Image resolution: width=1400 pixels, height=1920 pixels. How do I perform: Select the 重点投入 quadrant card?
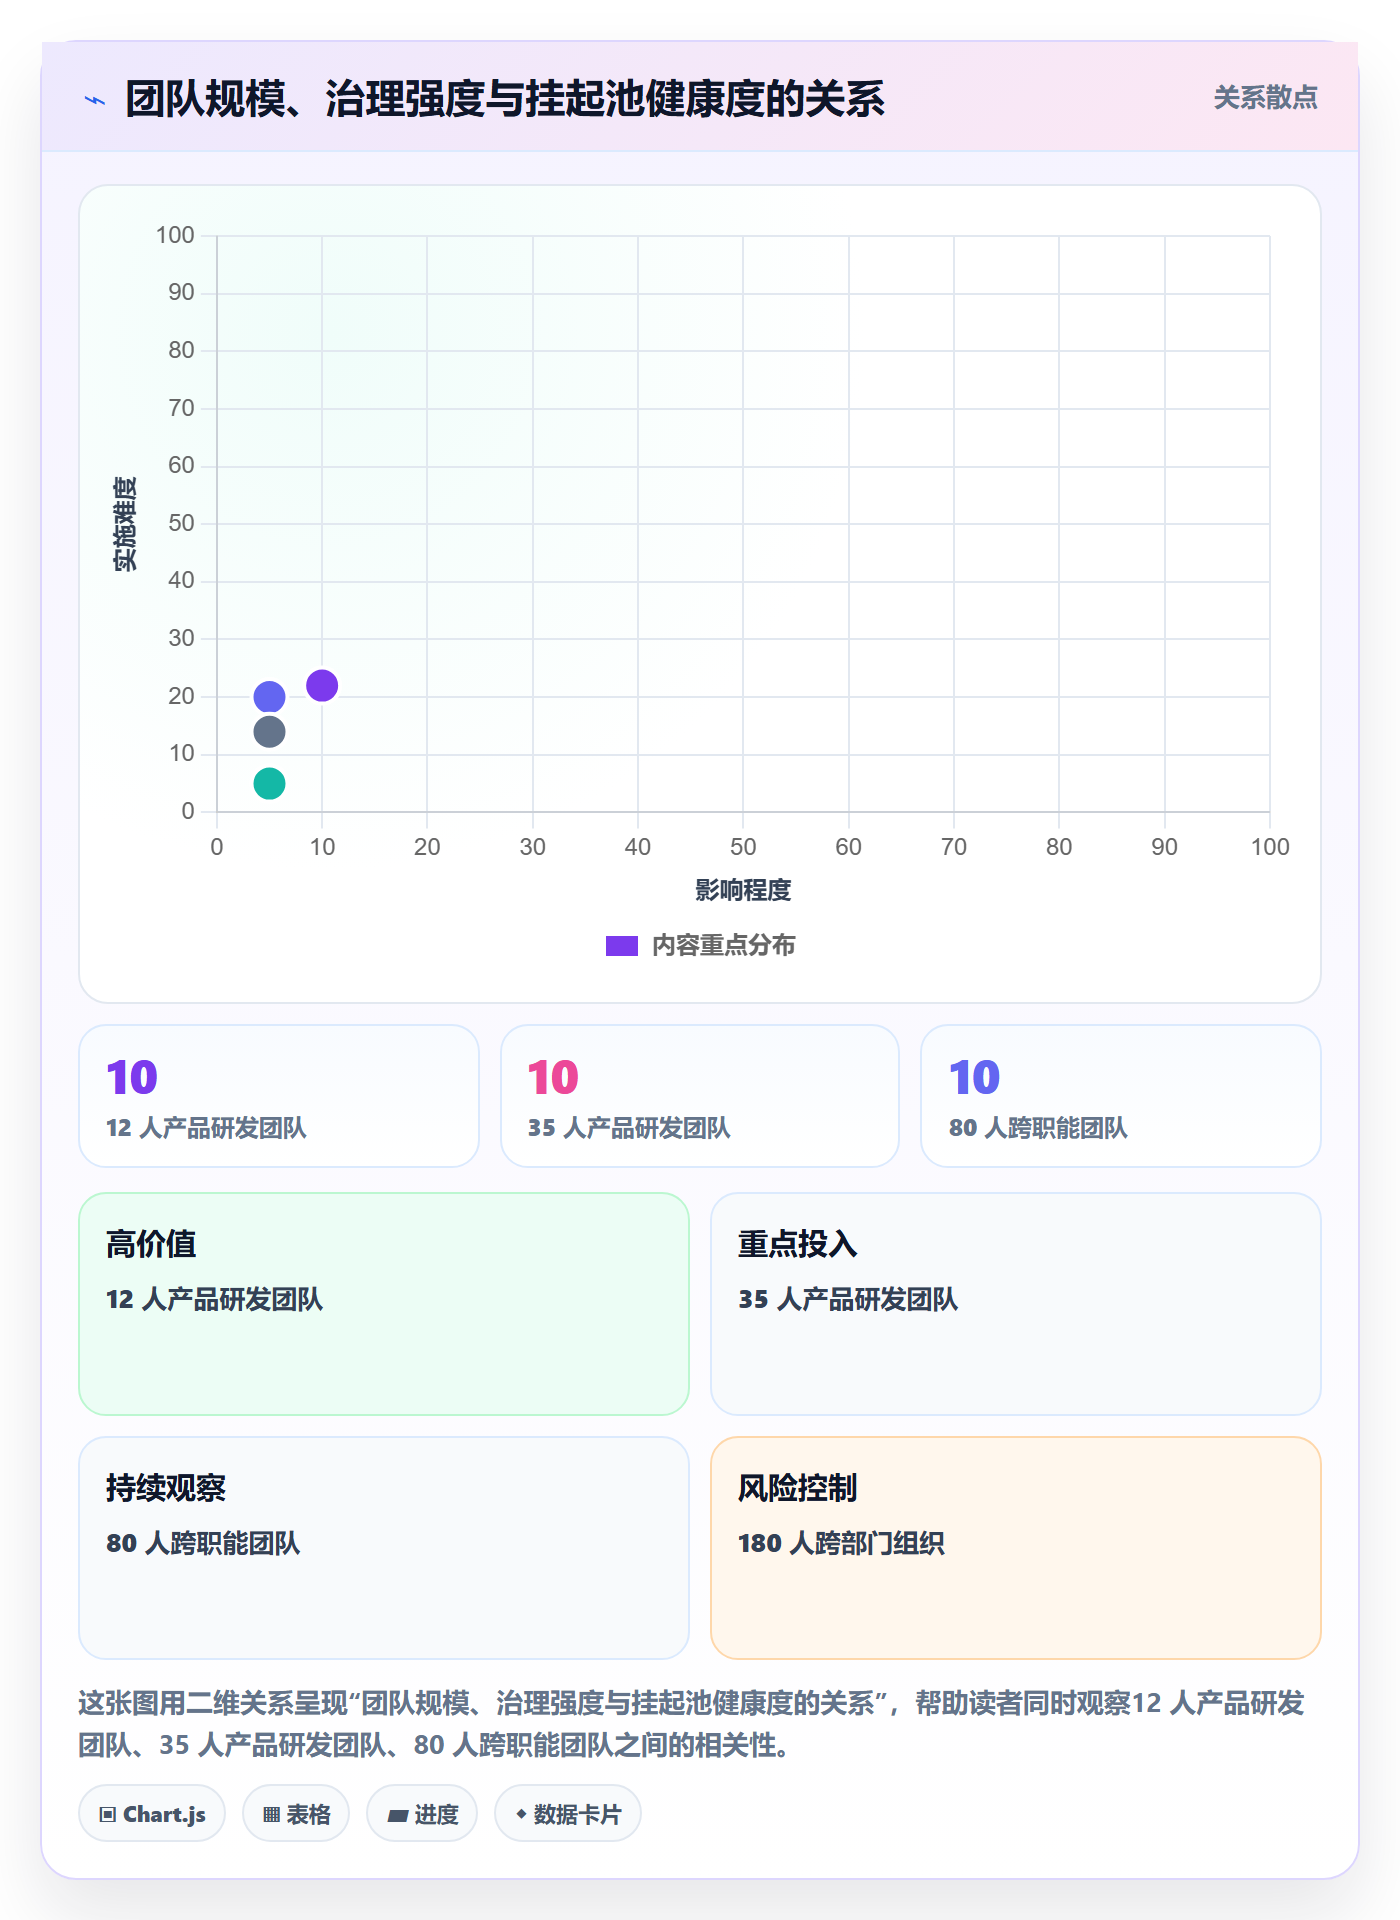(x=1016, y=1304)
